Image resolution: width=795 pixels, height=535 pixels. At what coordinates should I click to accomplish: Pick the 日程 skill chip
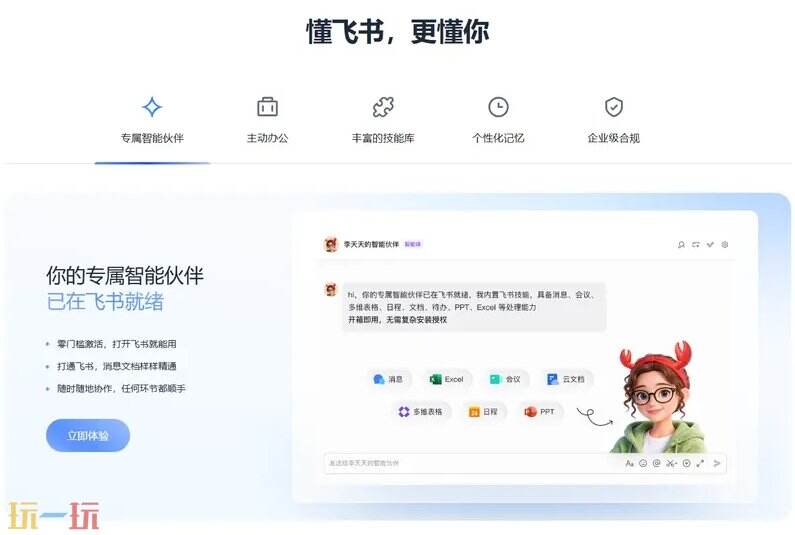(x=483, y=412)
